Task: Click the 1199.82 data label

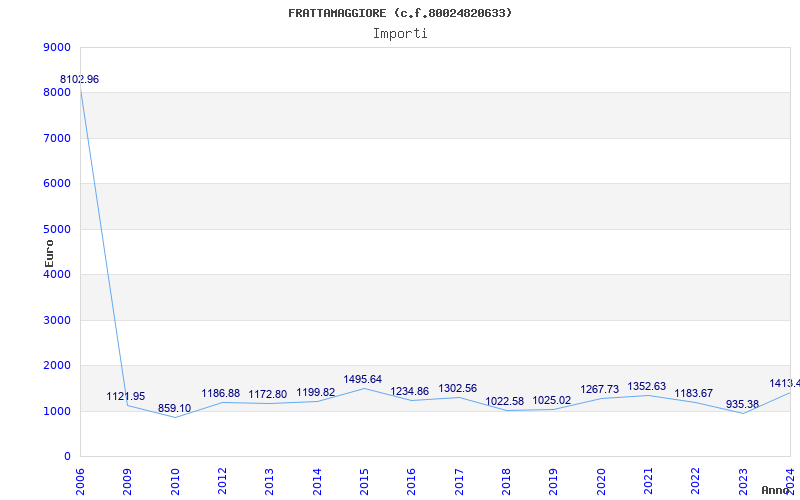Action: pos(316,393)
